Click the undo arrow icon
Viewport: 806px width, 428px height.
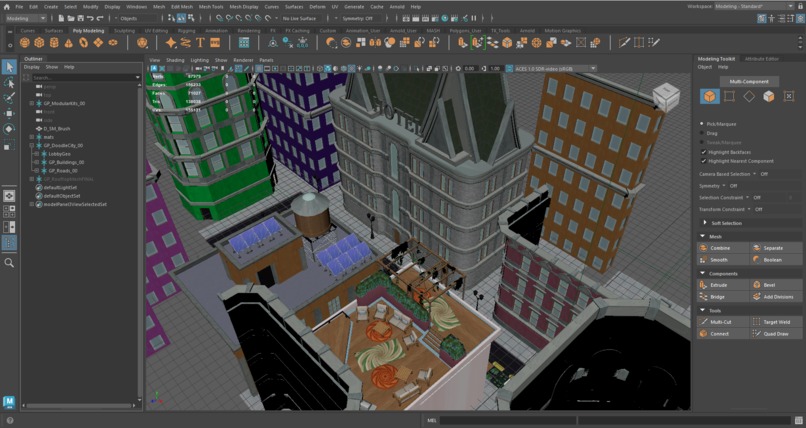(x=90, y=18)
